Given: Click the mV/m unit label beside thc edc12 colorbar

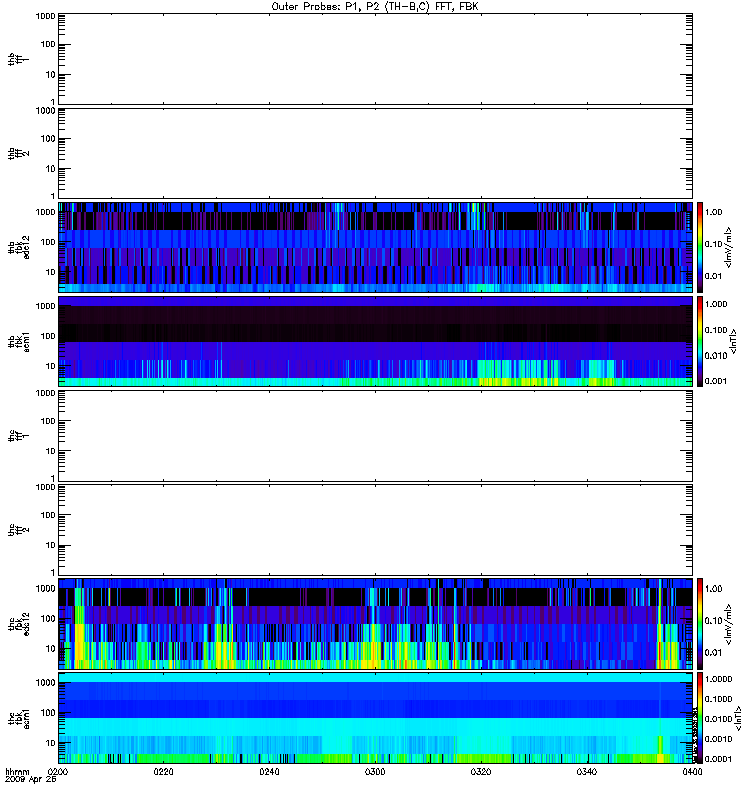Looking at the screenshot, I should [x=729, y=623].
